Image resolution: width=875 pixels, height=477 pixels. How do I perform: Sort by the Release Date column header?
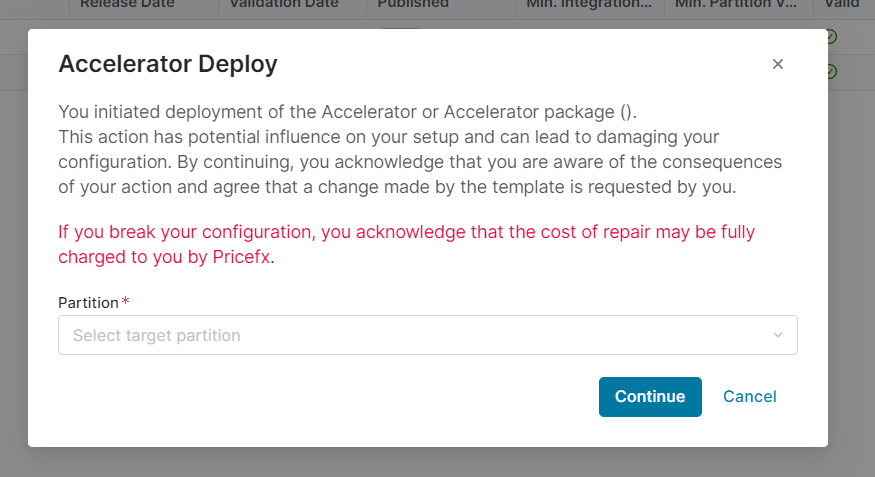click(127, 5)
